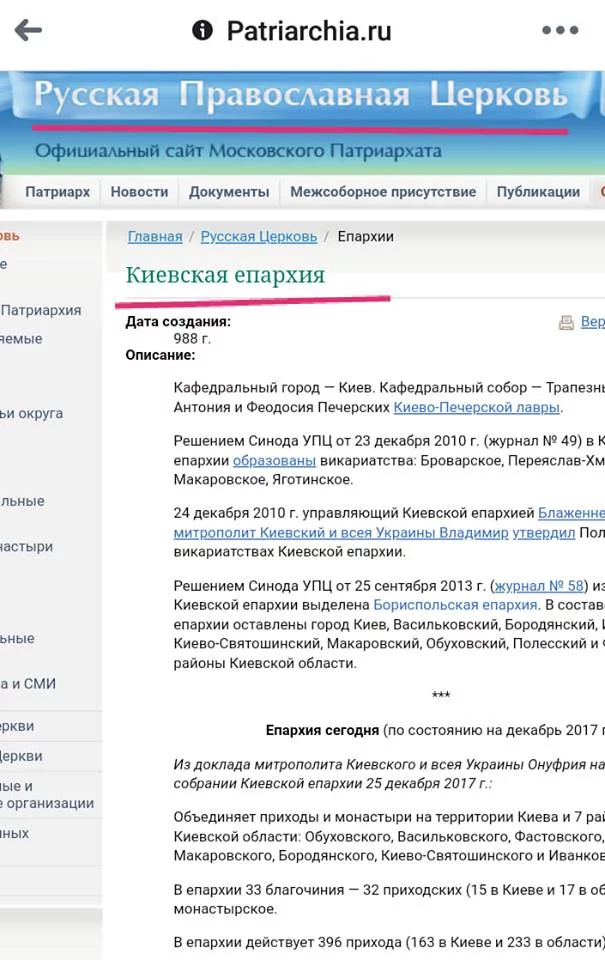Select the Епархия сегодня bold text
Image resolution: width=605 pixels, height=960 pixels.
(x=322, y=730)
